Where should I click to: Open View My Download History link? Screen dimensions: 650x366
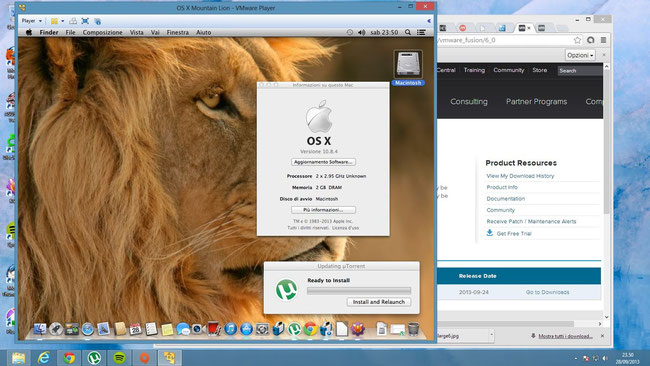pos(520,176)
